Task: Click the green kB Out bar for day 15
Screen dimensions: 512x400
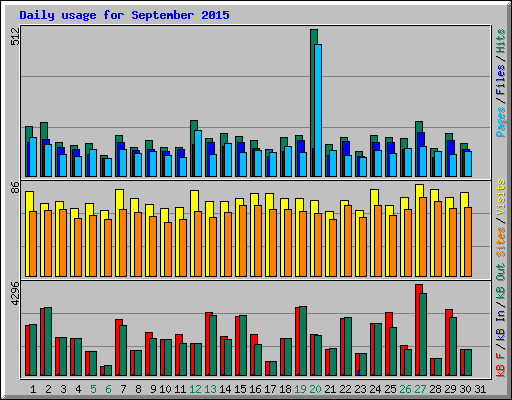Action: click(243, 345)
